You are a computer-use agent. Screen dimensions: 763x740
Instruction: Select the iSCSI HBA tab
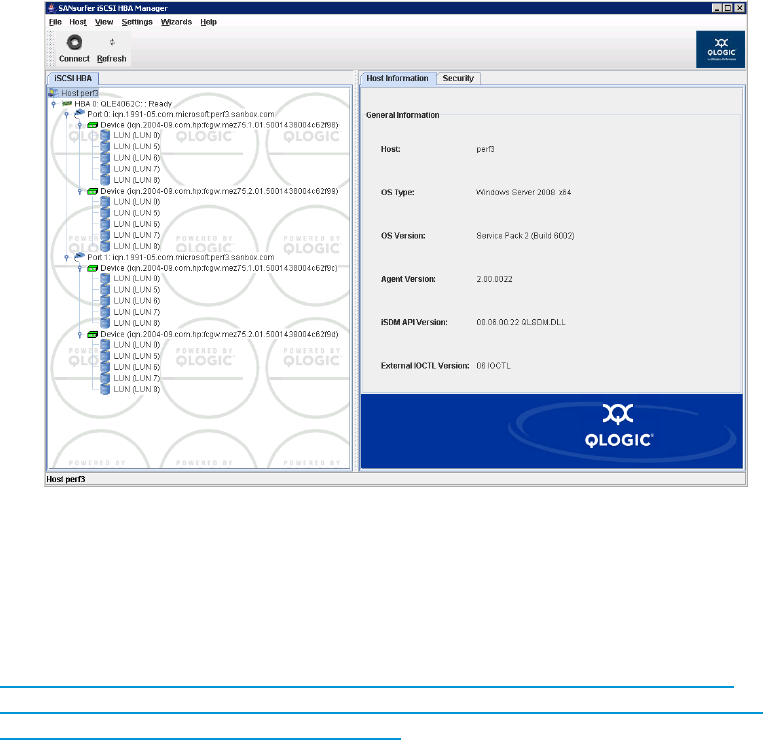(73, 78)
